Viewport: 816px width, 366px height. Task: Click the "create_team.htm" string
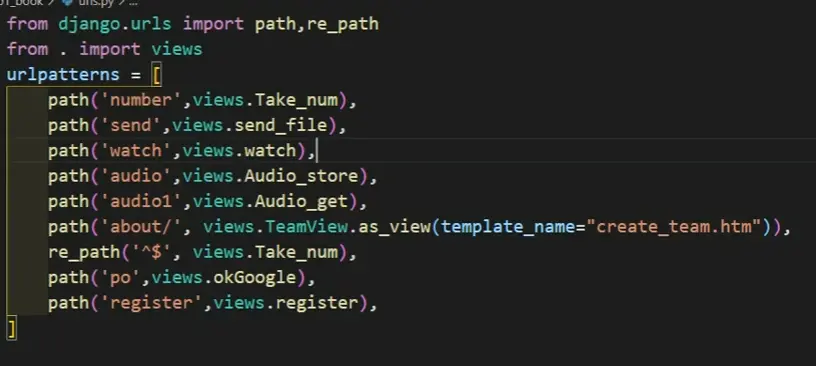[674, 227]
